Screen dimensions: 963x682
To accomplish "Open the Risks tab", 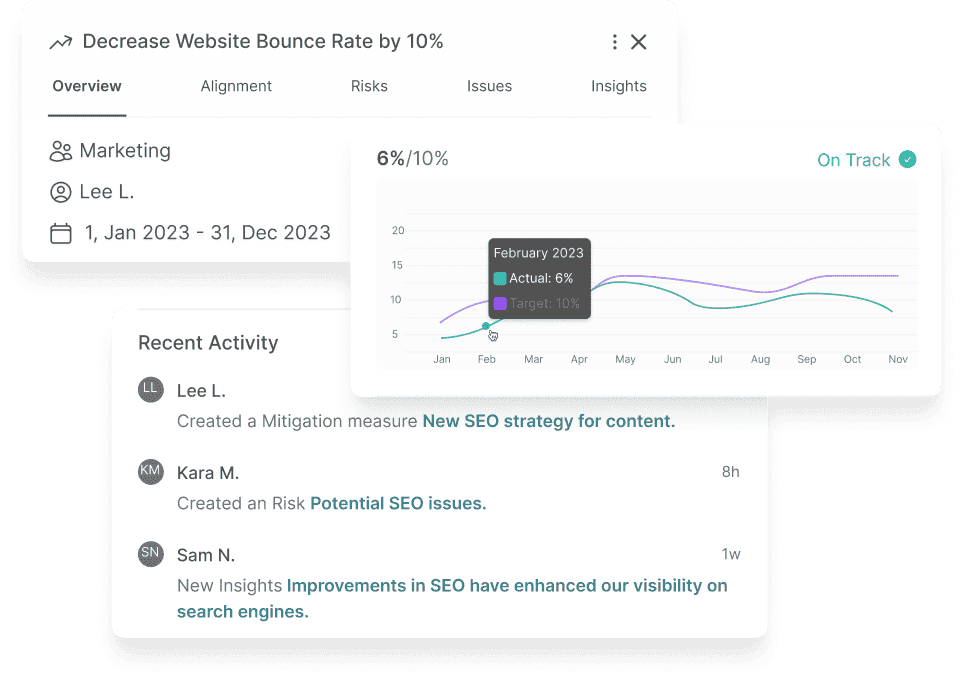I will click(x=369, y=86).
